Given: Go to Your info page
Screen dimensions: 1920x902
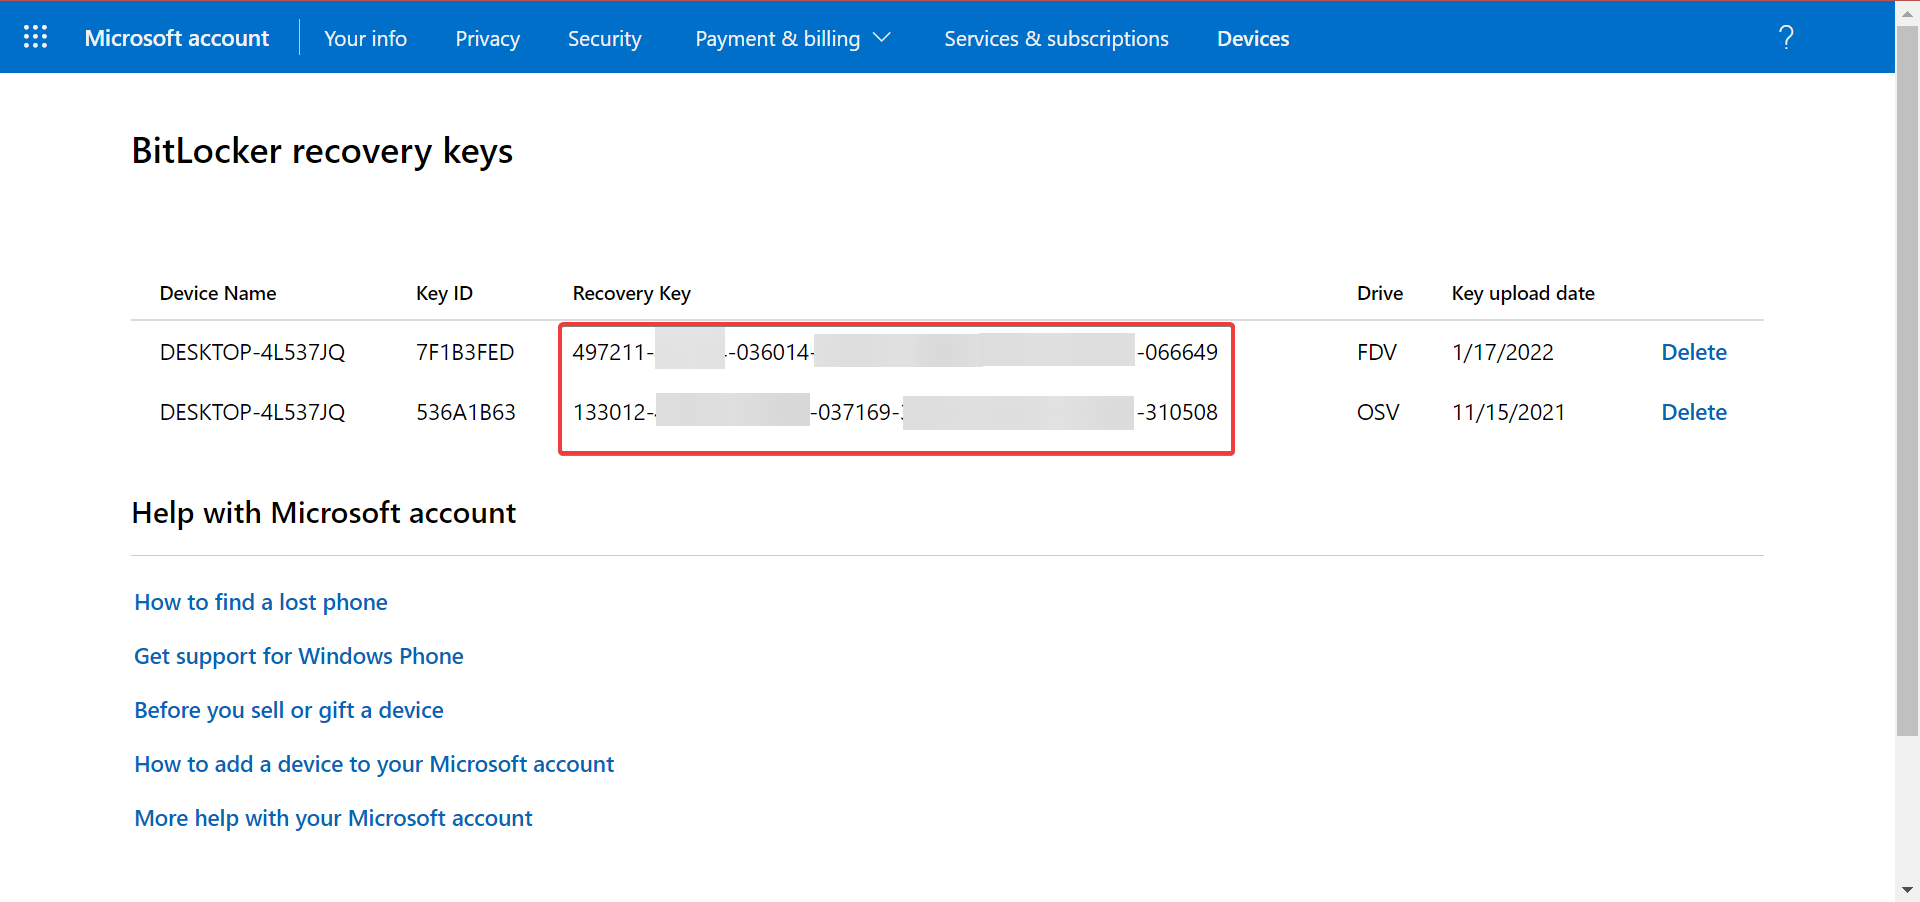Looking at the screenshot, I should pos(365,39).
